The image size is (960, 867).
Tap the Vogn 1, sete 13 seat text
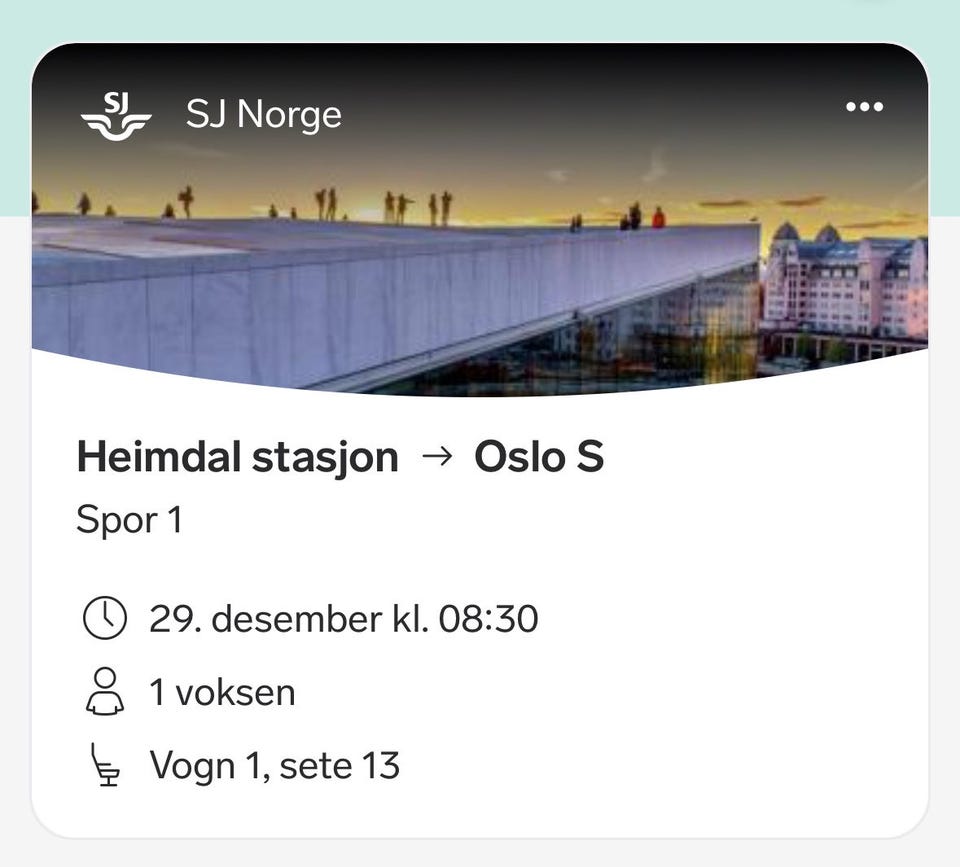click(274, 766)
